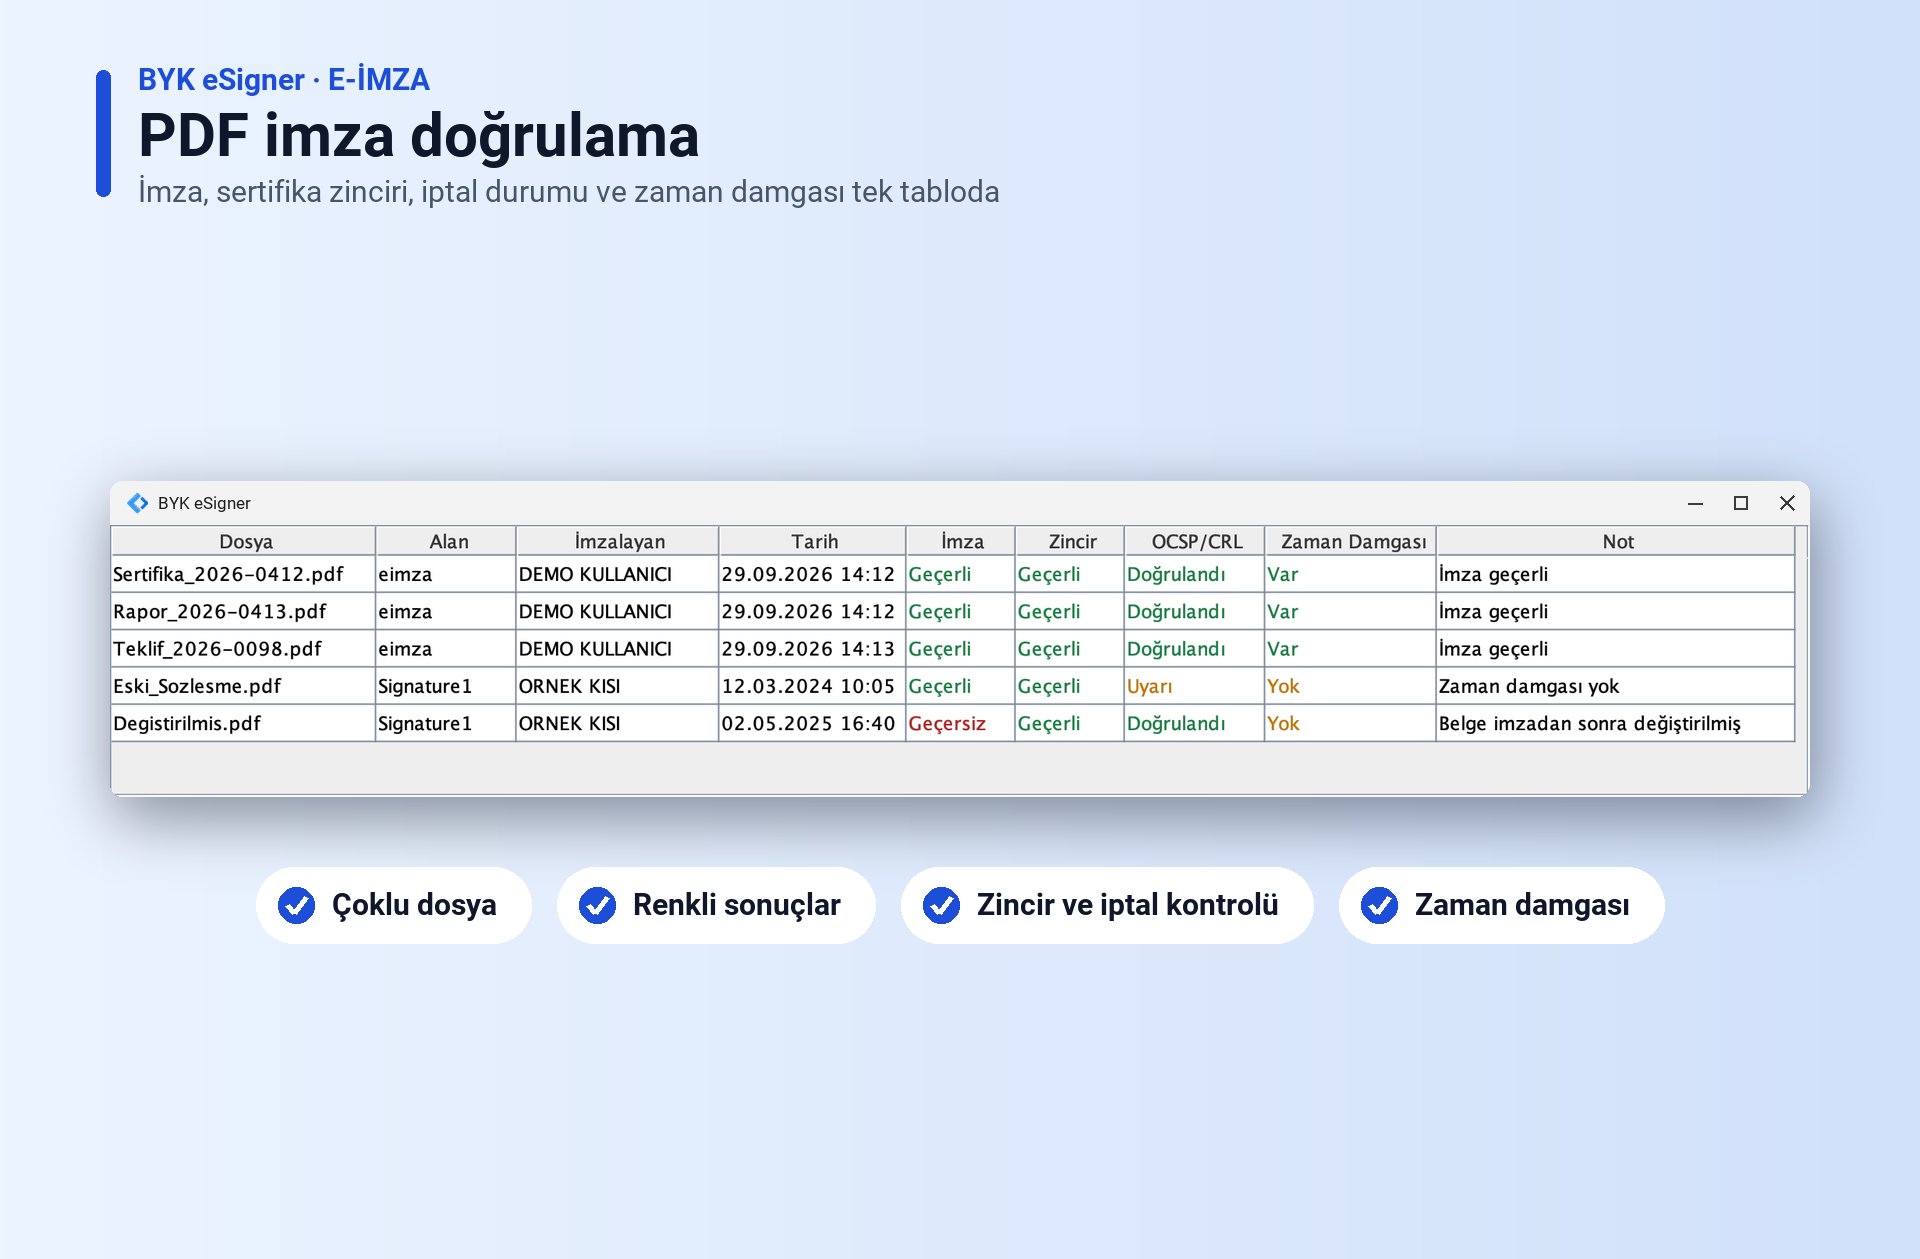Sort by the İmzalayan column header

617,541
